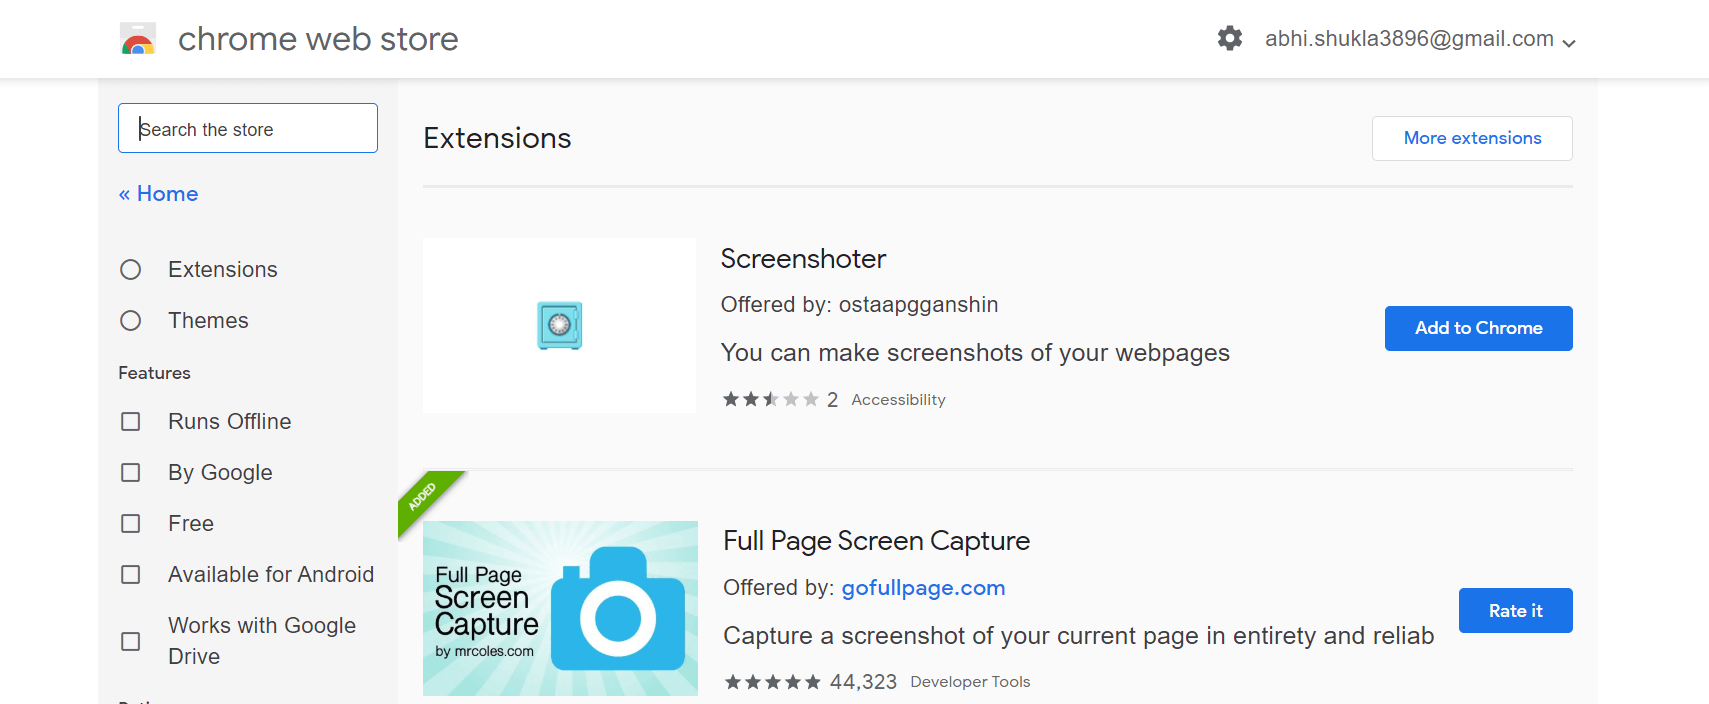Viewport: 1709px width, 704px height.
Task: Click the Offered by: ostaapgganshin text
Action: click(x=859, y=305)
